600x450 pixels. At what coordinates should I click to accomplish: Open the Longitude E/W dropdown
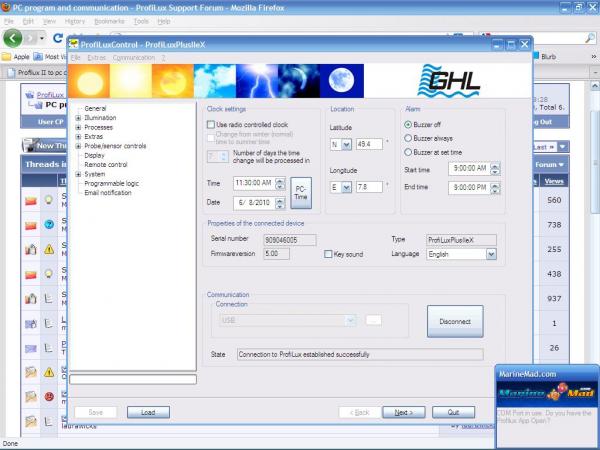click(x=346, y=187)
